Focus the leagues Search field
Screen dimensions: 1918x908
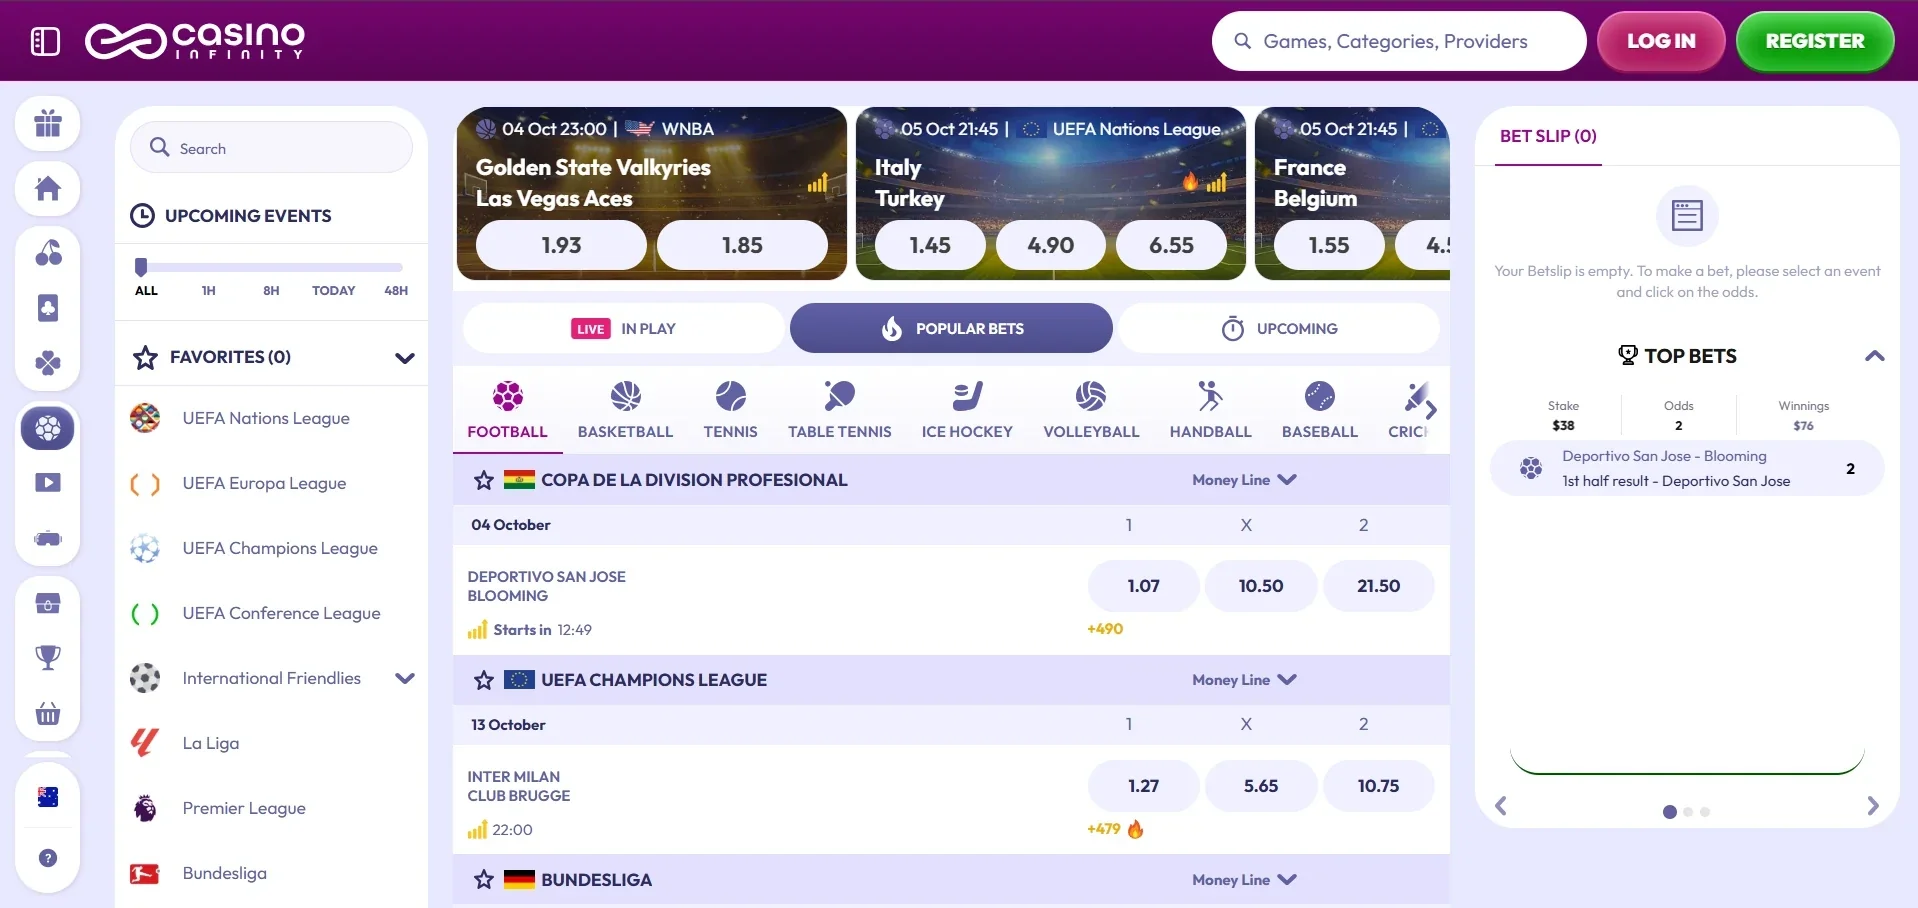coord(271,148)
